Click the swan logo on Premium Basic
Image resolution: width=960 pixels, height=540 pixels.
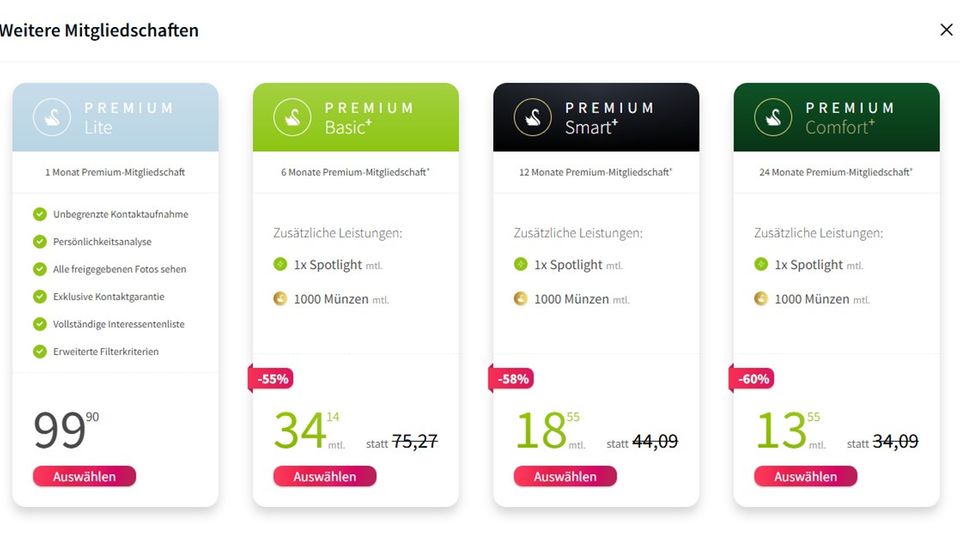click(292, 117)
